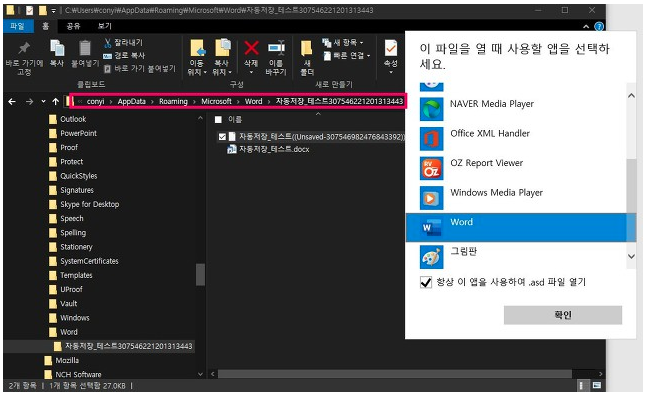651x394 pixels.
Task: Switch to large icons view in status bar
Action: pos(597,386)
